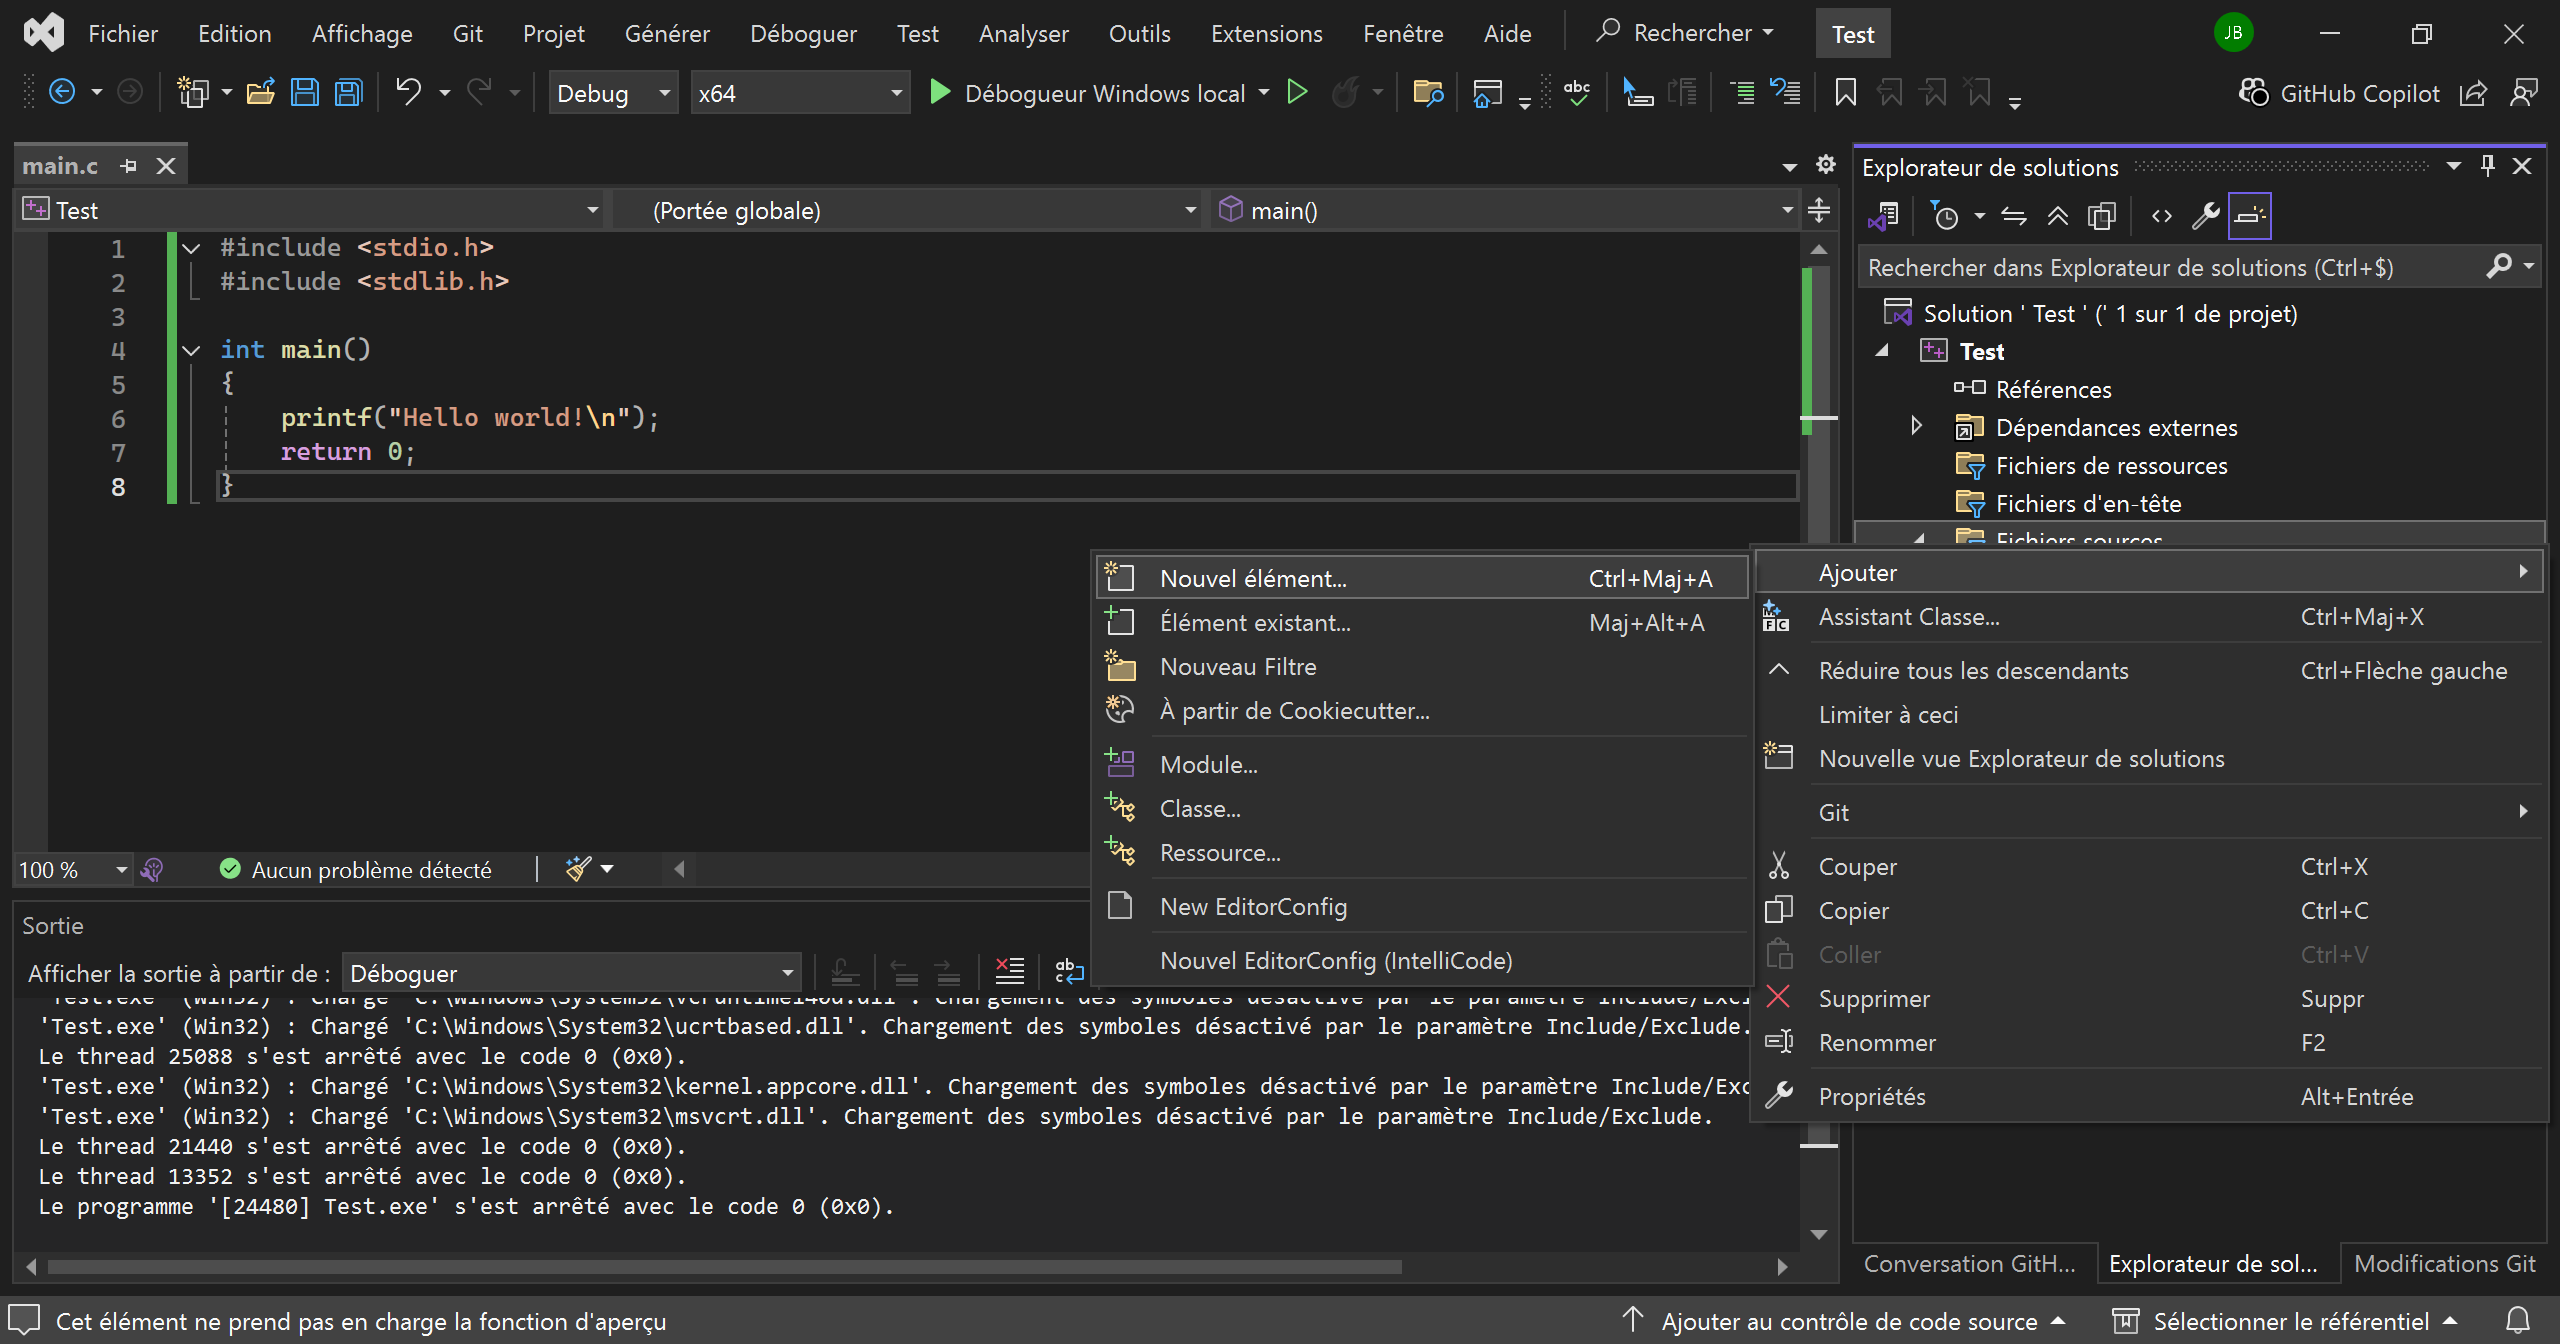The width and height of the screenshot is (2560, 1344).
Task: Click the Save All toolbar icon
Action: [349, 93]
